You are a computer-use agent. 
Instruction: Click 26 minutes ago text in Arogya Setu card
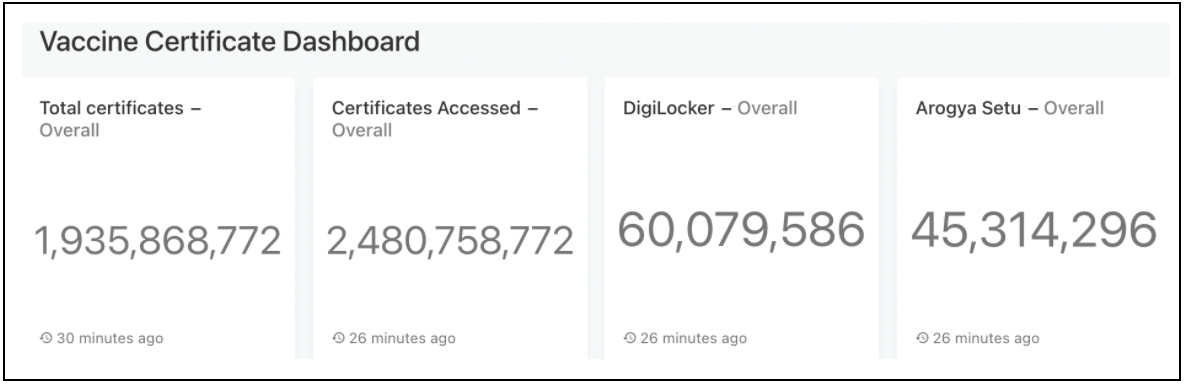(985, 338)
